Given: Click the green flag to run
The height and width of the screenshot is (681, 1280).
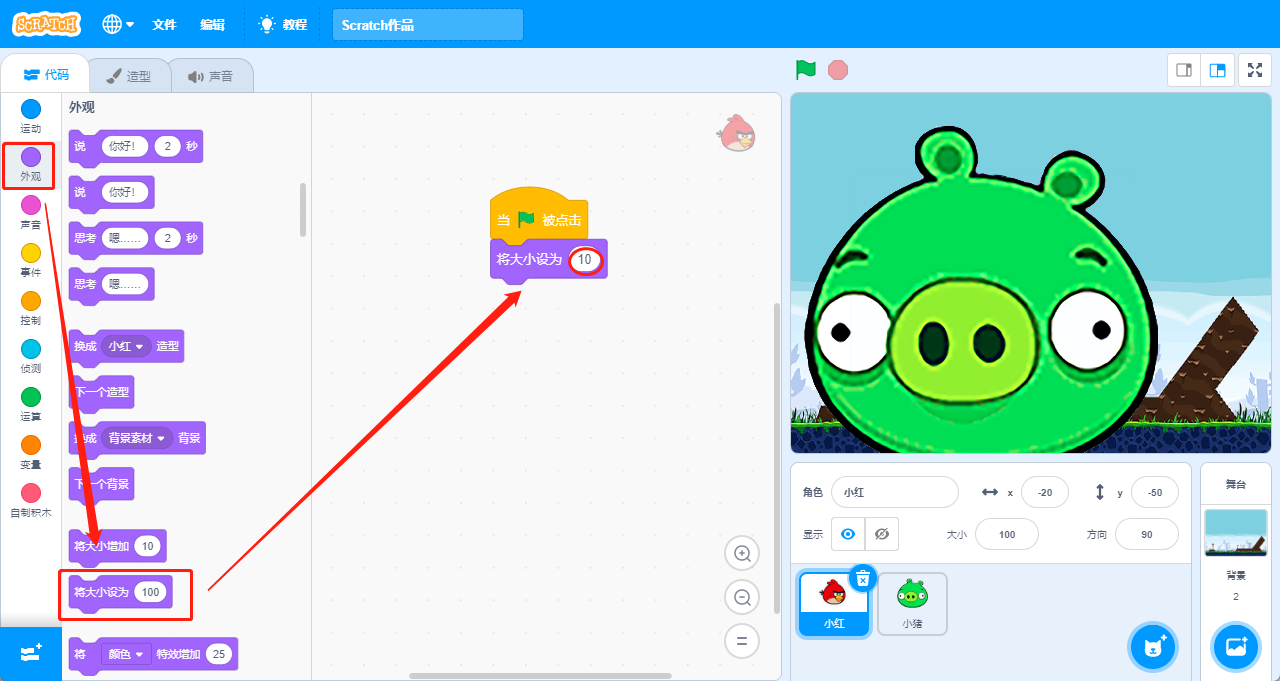Looking at the screenshot, I should [806, 70].
